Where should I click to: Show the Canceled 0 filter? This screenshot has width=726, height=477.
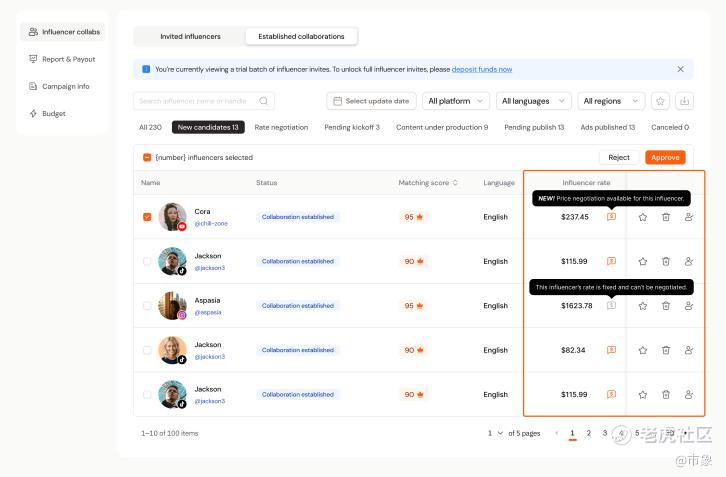(x=670, y=127)
